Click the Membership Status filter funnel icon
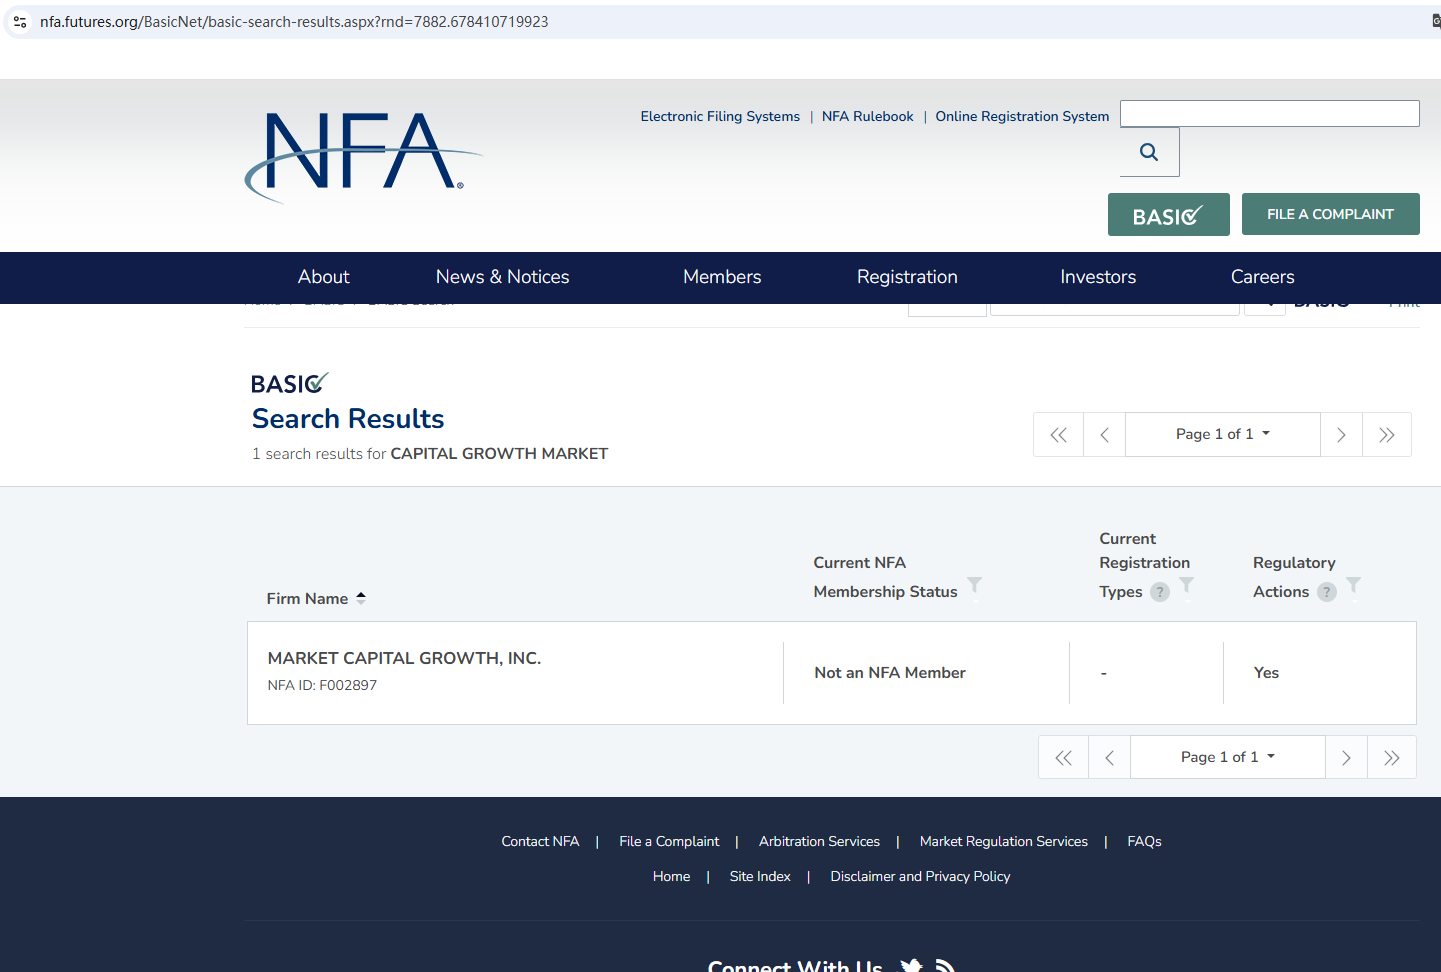 point(974,585)
